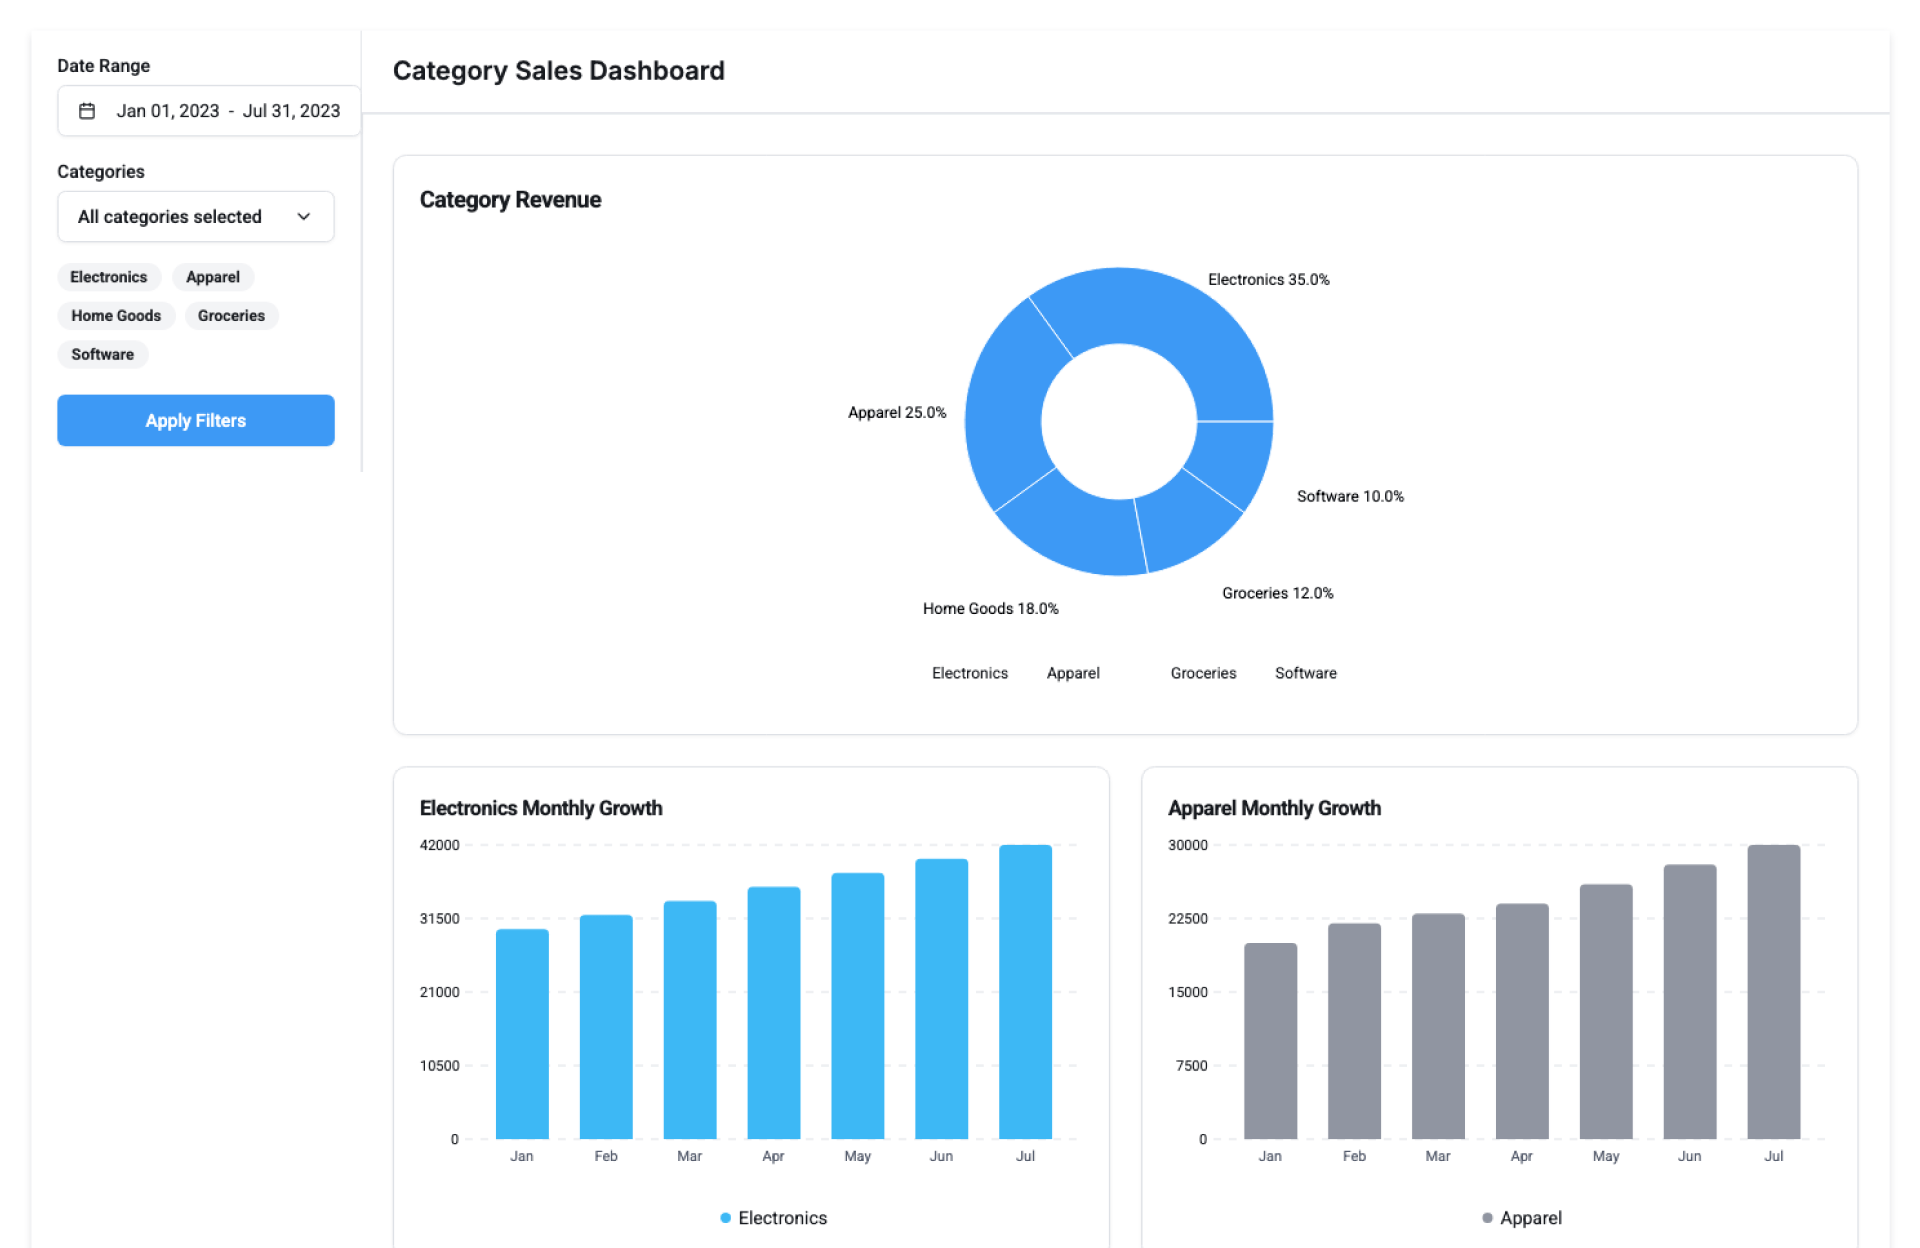Screen dimensions: 1920x1248
Task: Click the Jan bar in Apparel Monthly Growth
Action: [1270, 1041]
